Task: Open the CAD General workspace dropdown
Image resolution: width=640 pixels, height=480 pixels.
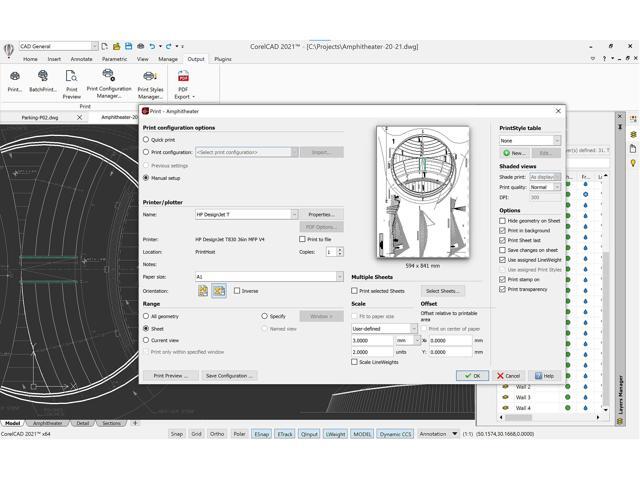Action: [x=94, y=46]
